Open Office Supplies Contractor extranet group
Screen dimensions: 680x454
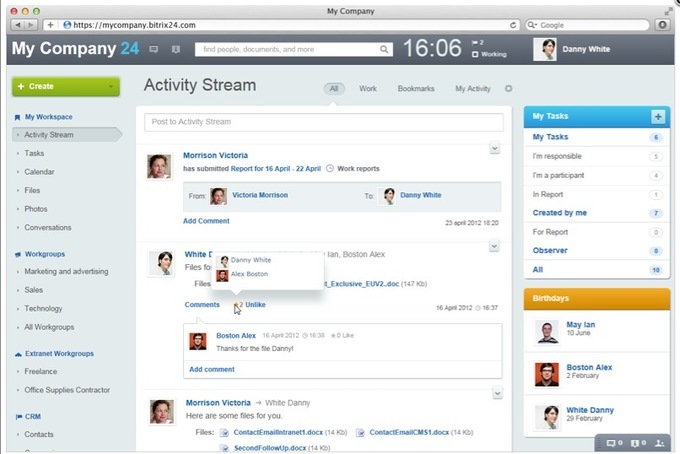click(67, 390)
